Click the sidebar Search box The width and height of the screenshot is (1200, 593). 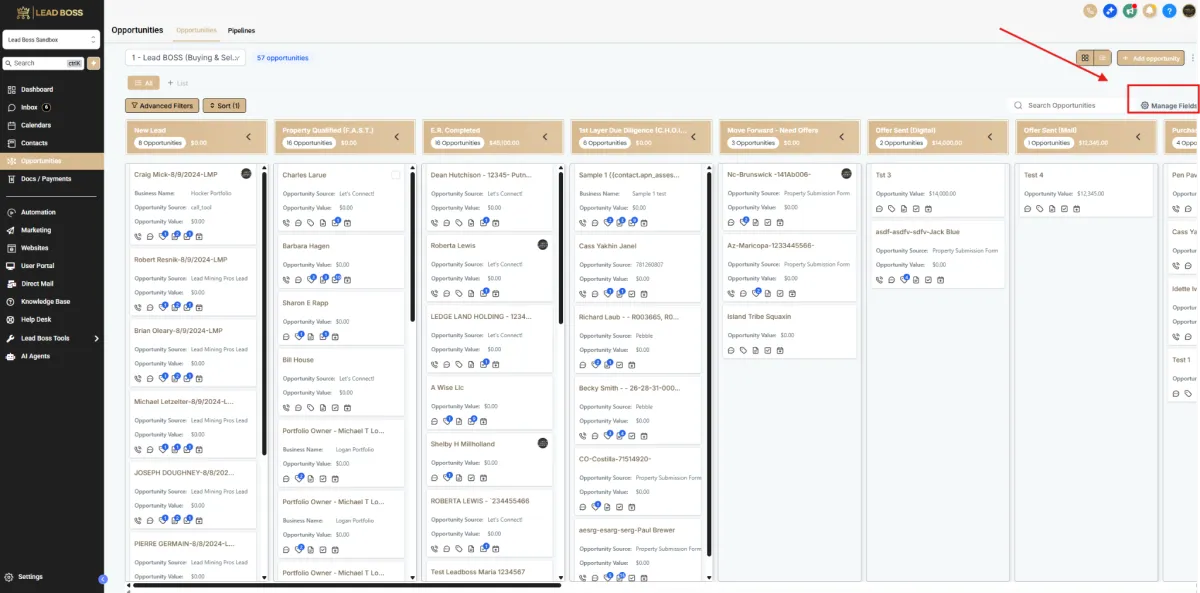click(45, 63)
